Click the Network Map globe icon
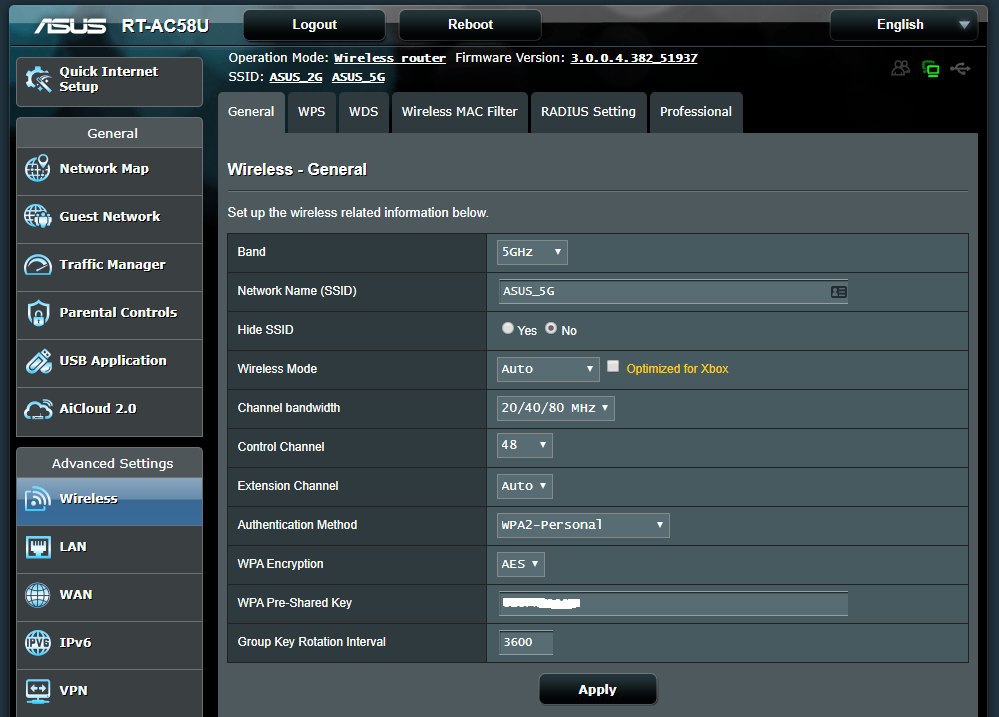Screen dimensions: 999x717 pos(38,168)
